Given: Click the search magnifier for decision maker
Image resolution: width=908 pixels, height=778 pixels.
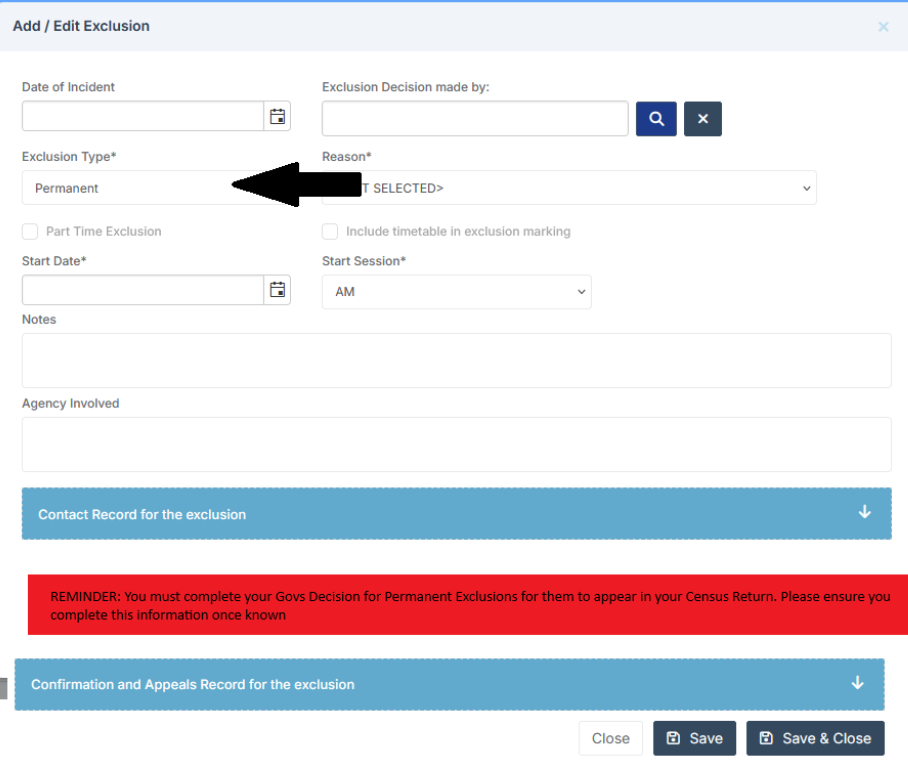Looking at the screenshot, I should pos(656,119).
